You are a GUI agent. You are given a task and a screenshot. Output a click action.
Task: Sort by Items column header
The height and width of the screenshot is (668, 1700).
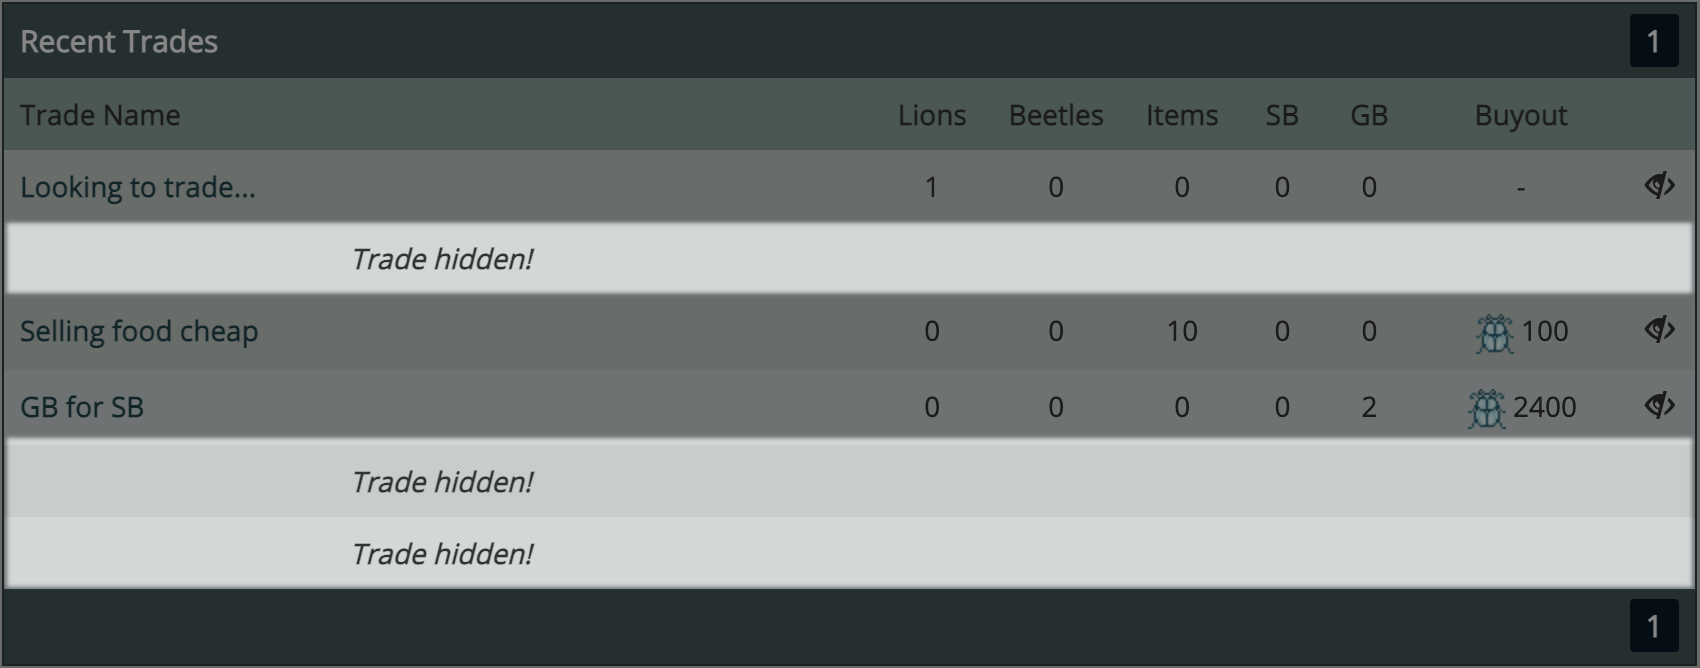point(1182,115)
